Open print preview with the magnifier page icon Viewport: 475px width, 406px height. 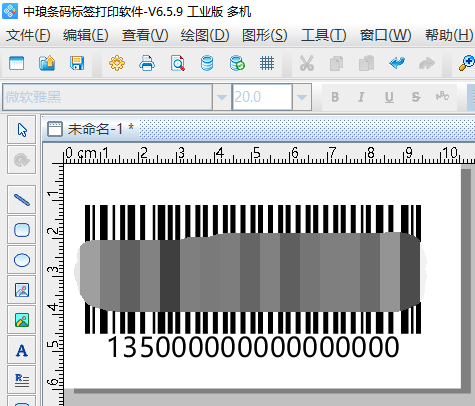[177, 63]
